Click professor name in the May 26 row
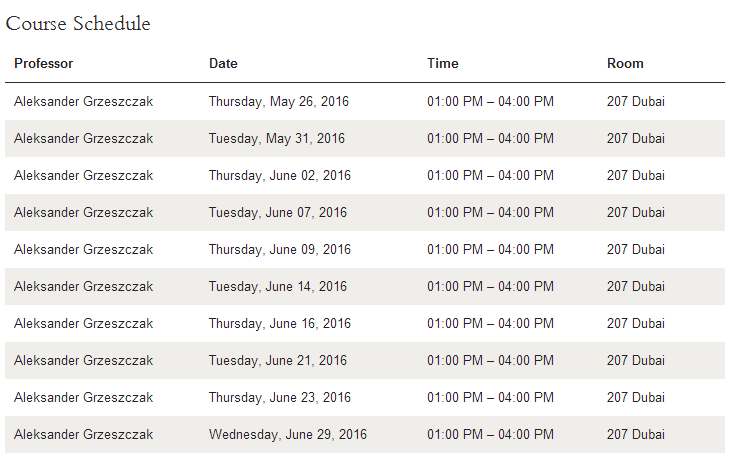This screenshot has height=467, width=740. [x=84, y=101]
